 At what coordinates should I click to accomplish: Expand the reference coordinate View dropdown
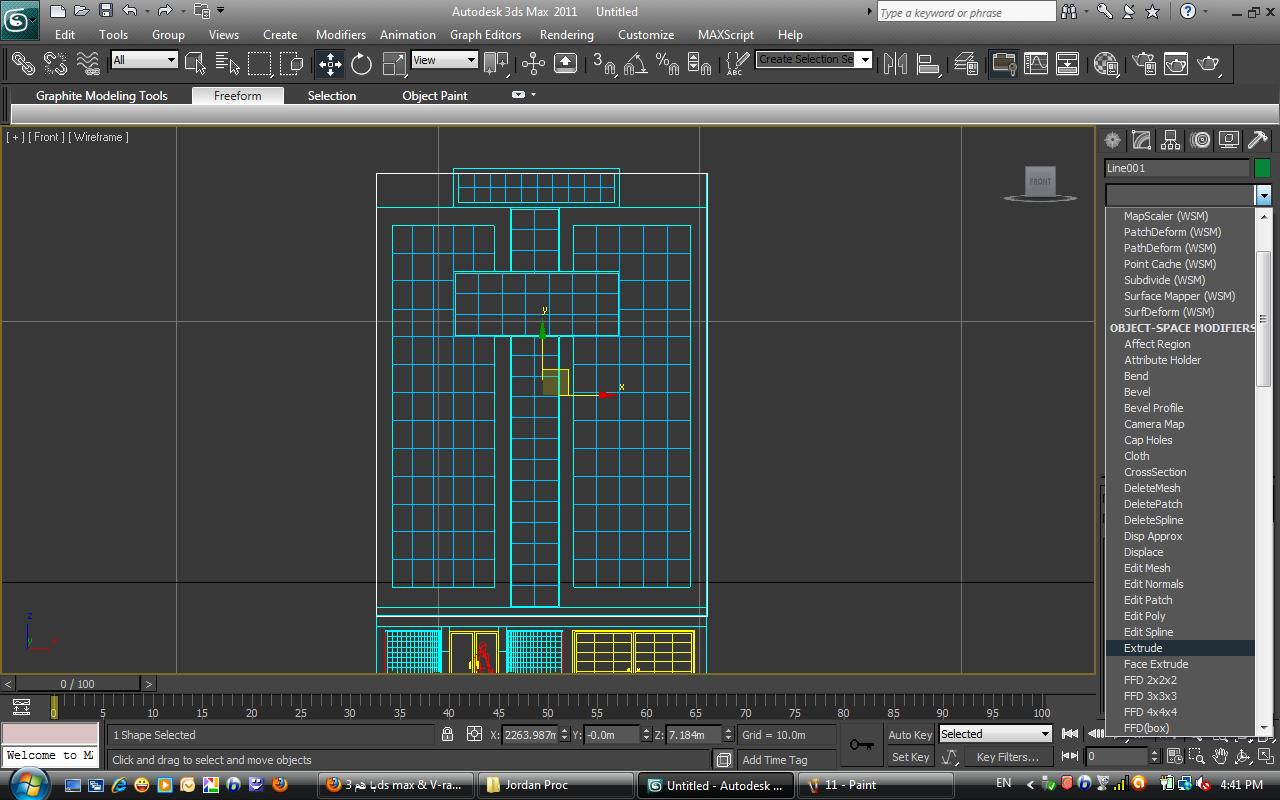tap(445, 60)
